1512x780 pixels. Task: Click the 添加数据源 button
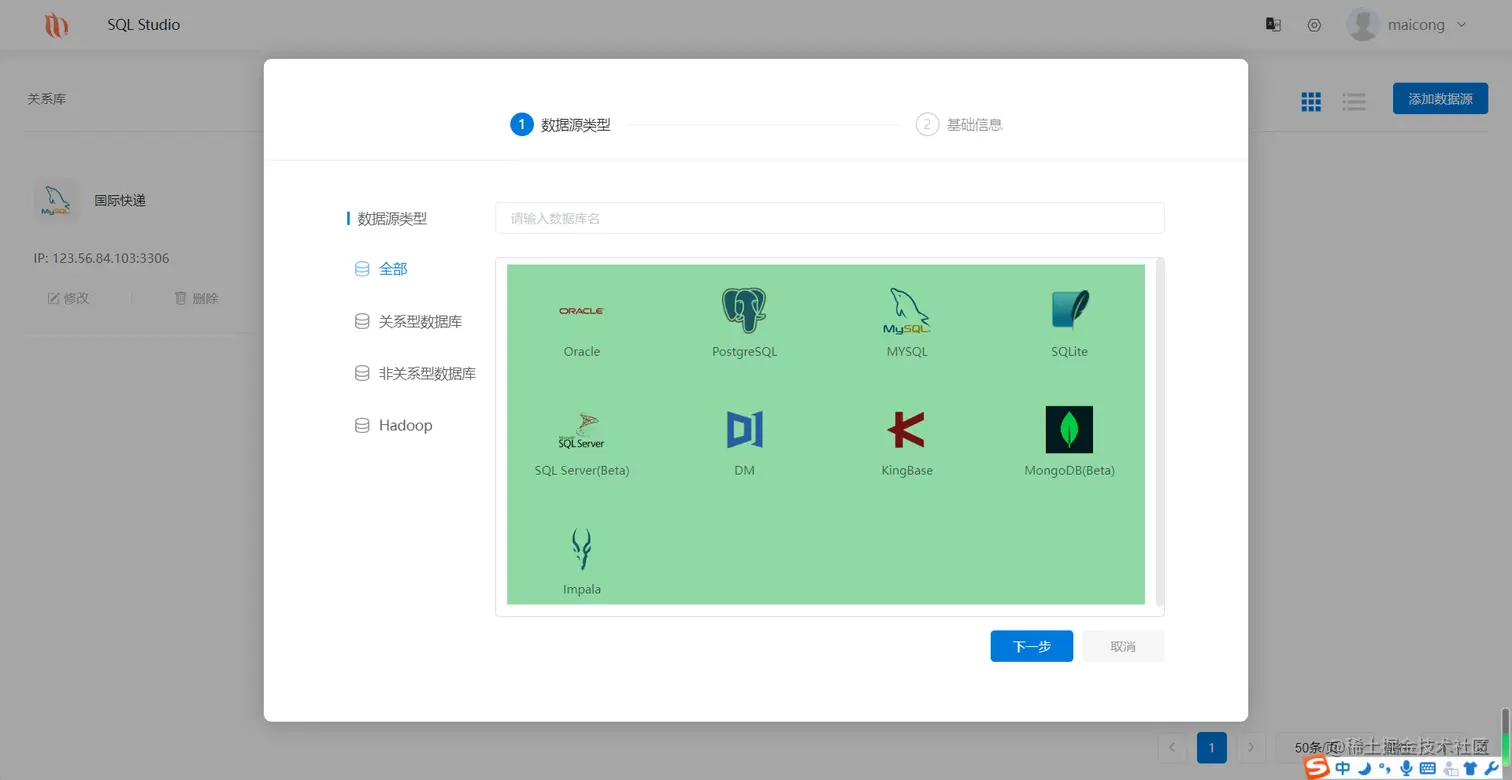point(1440,99)
